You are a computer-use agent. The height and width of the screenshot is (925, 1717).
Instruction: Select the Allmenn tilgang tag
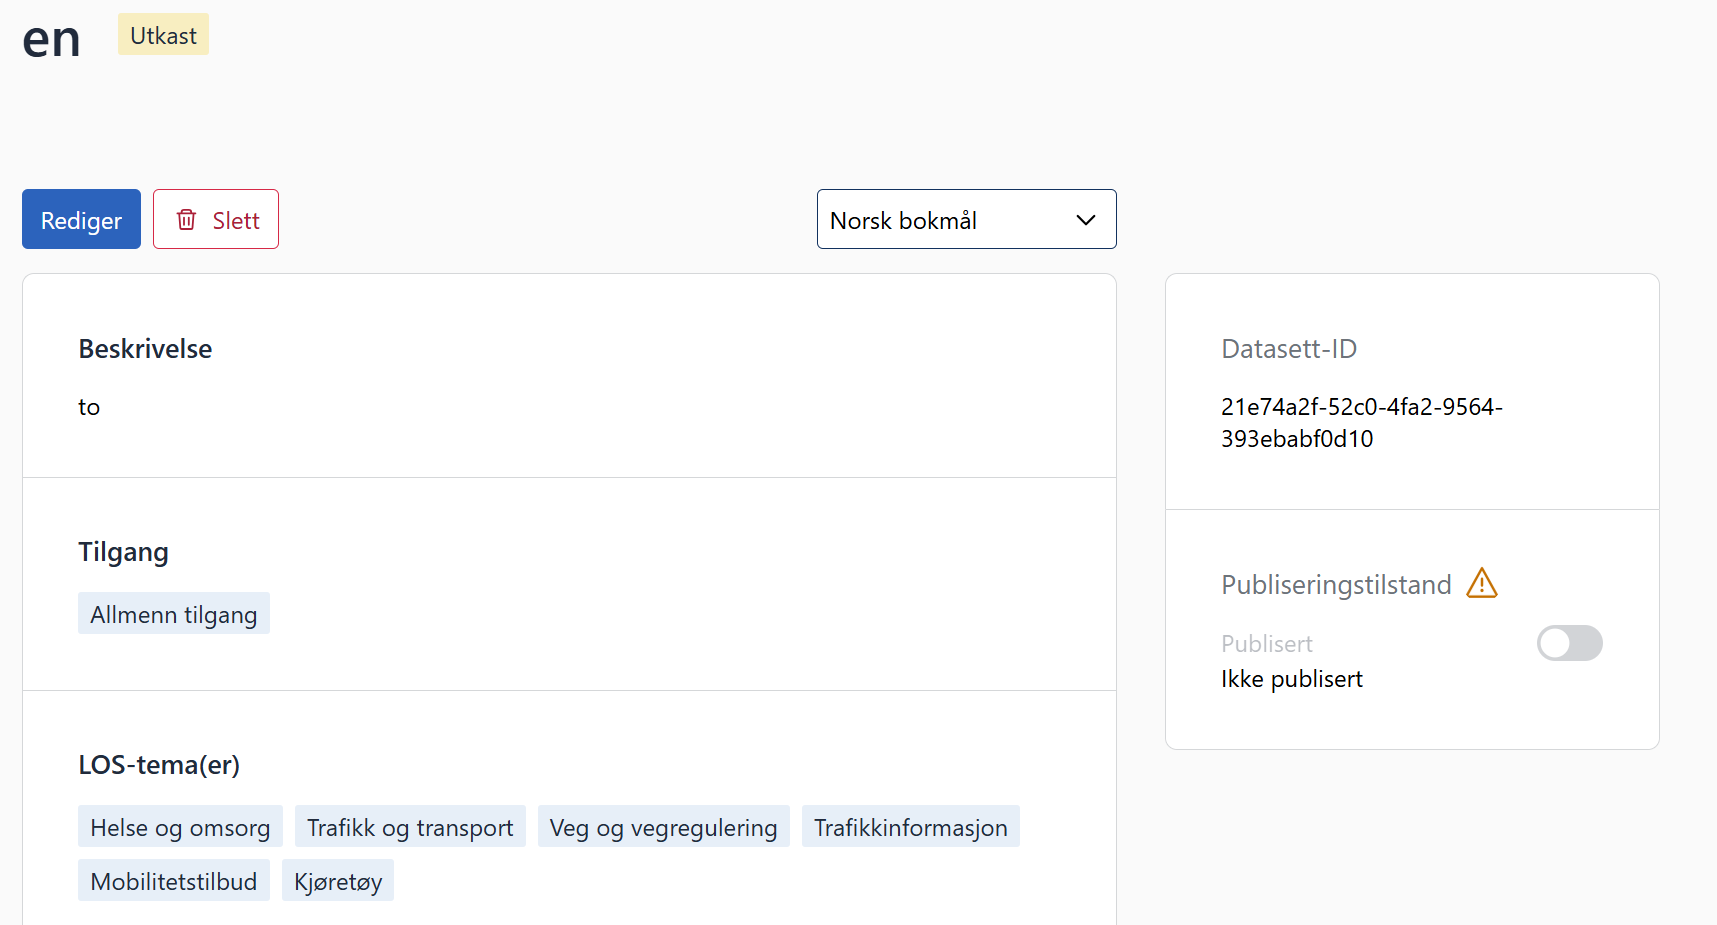[174, 614]
